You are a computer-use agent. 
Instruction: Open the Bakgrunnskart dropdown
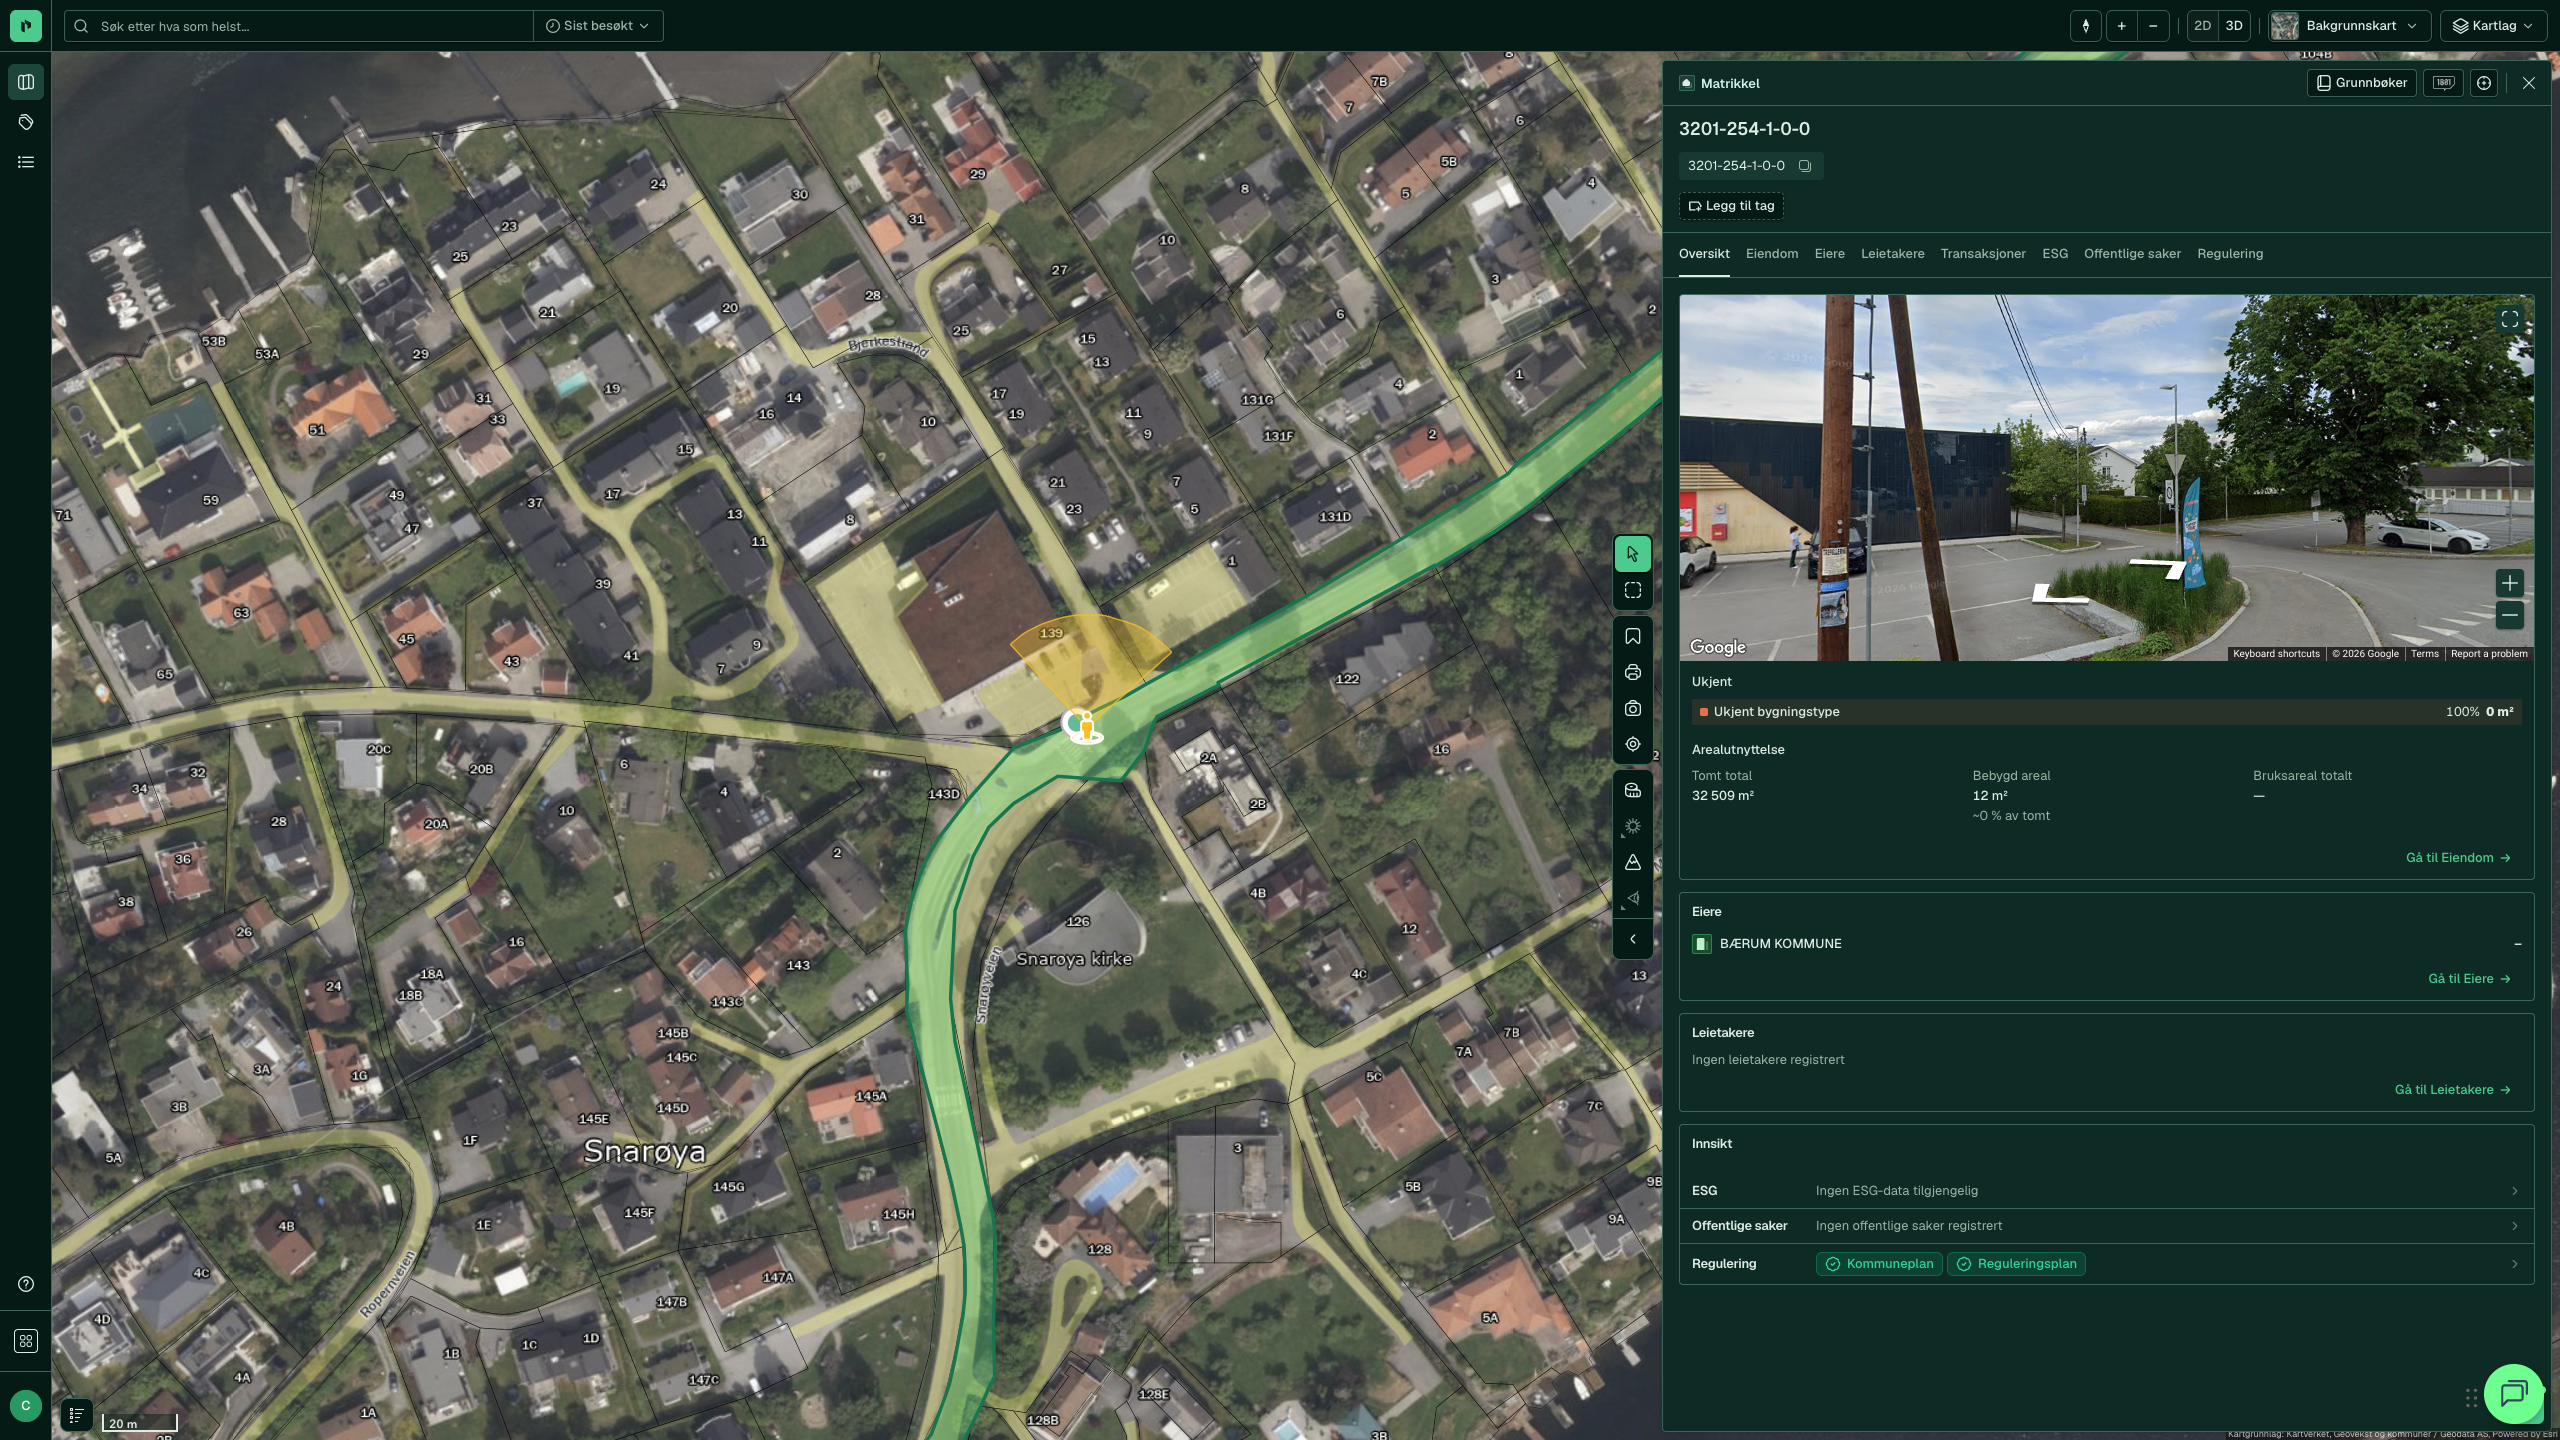(2348, 26)
